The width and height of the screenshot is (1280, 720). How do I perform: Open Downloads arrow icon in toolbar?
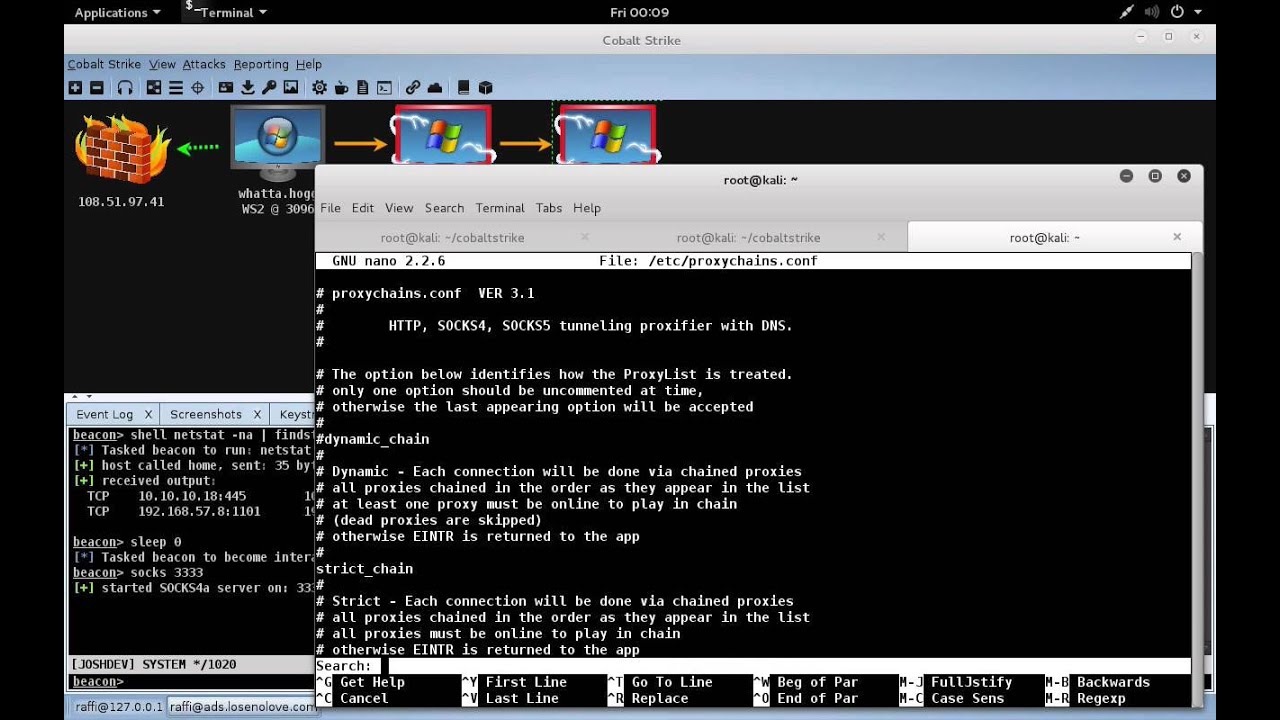248,88
